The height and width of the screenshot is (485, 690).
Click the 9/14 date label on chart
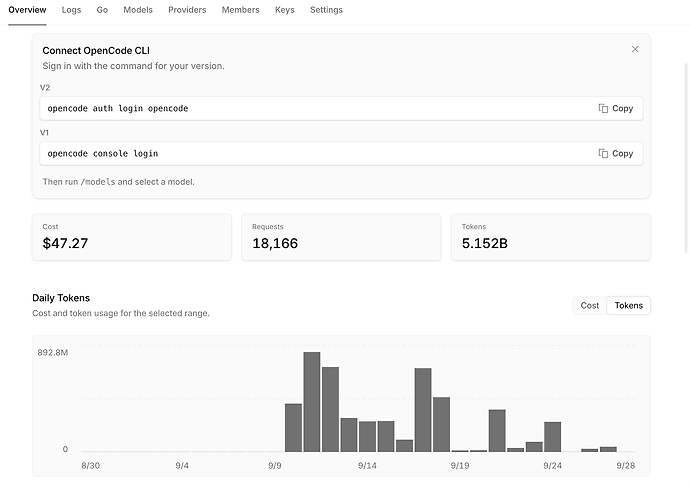tap(367, 466)
